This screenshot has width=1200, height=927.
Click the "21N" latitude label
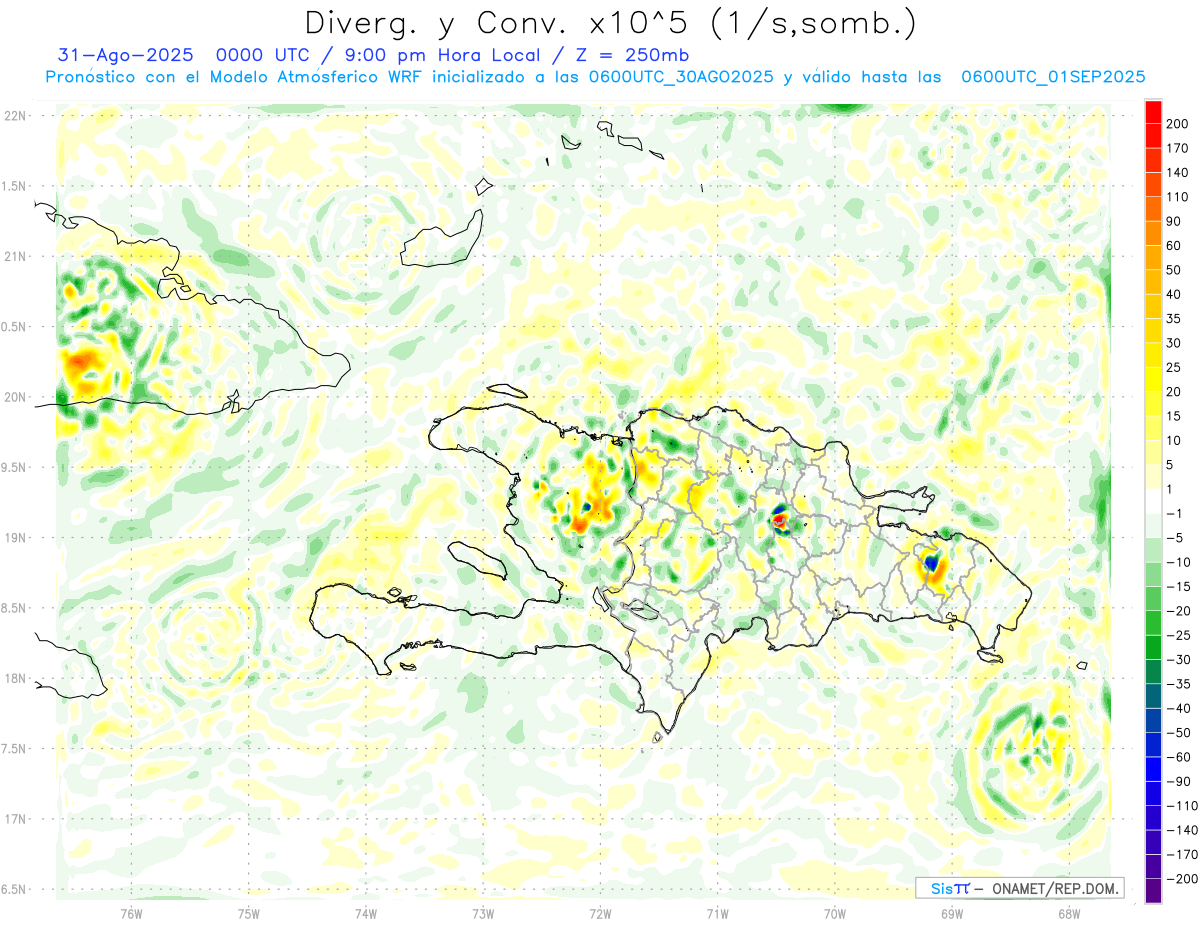pos(14,256)
